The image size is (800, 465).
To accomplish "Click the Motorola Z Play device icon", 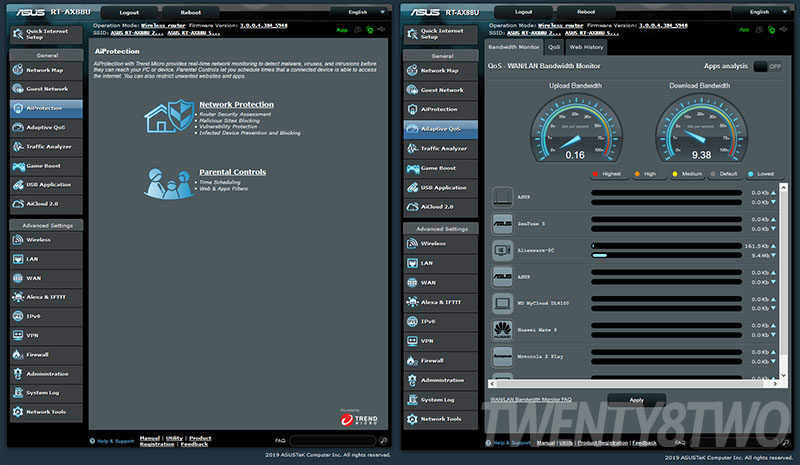I will point(503,356).
